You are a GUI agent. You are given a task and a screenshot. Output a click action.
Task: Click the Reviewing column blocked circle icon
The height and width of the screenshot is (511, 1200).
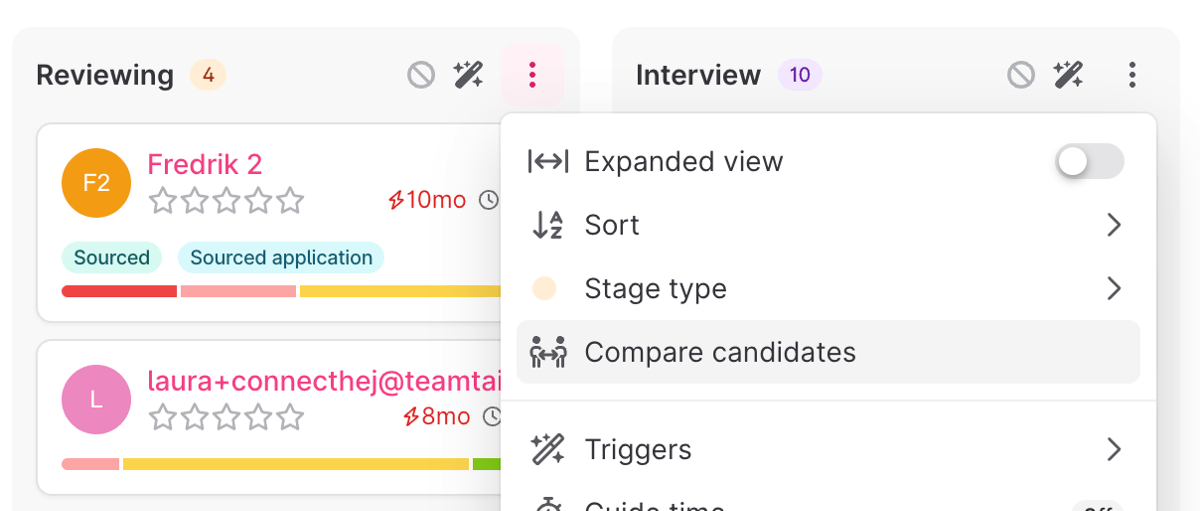click(421, 75)
